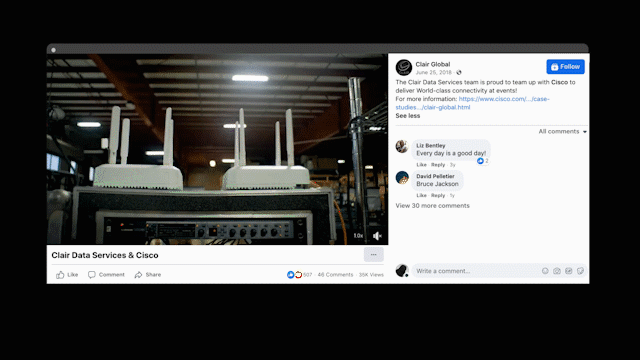Click the video frame showing the antennas
640x360 pixels.
tap(217, 149)
